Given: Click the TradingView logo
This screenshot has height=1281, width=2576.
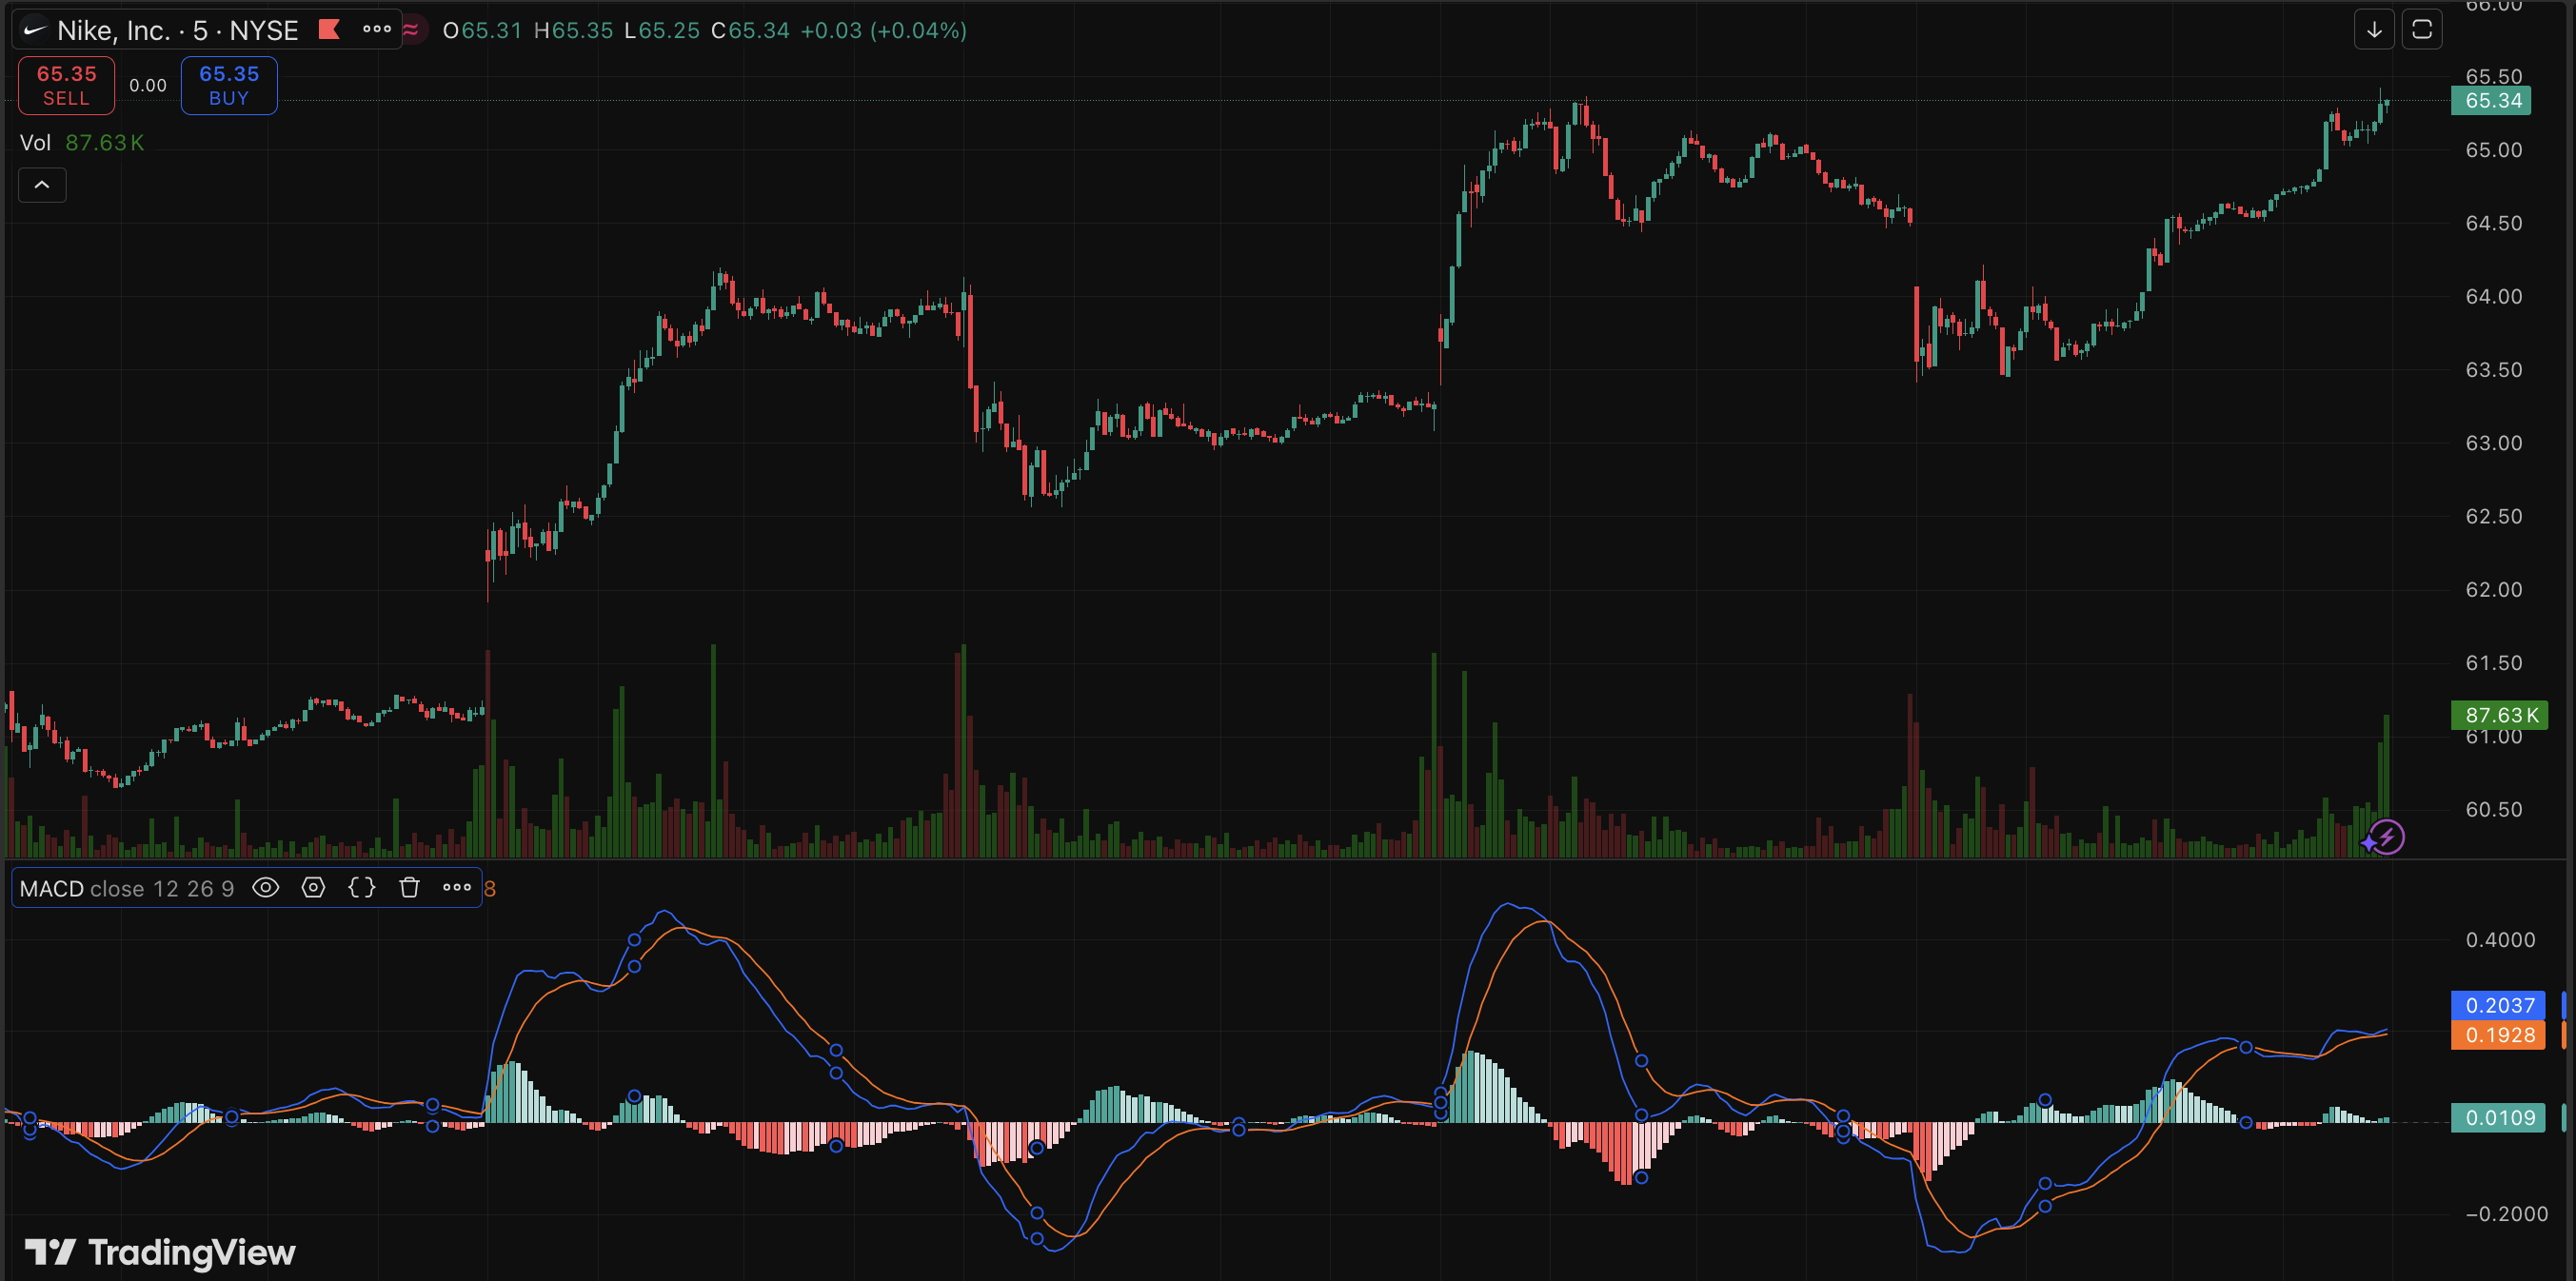Looking at the screenshot, I should [x=160, y=1252].
